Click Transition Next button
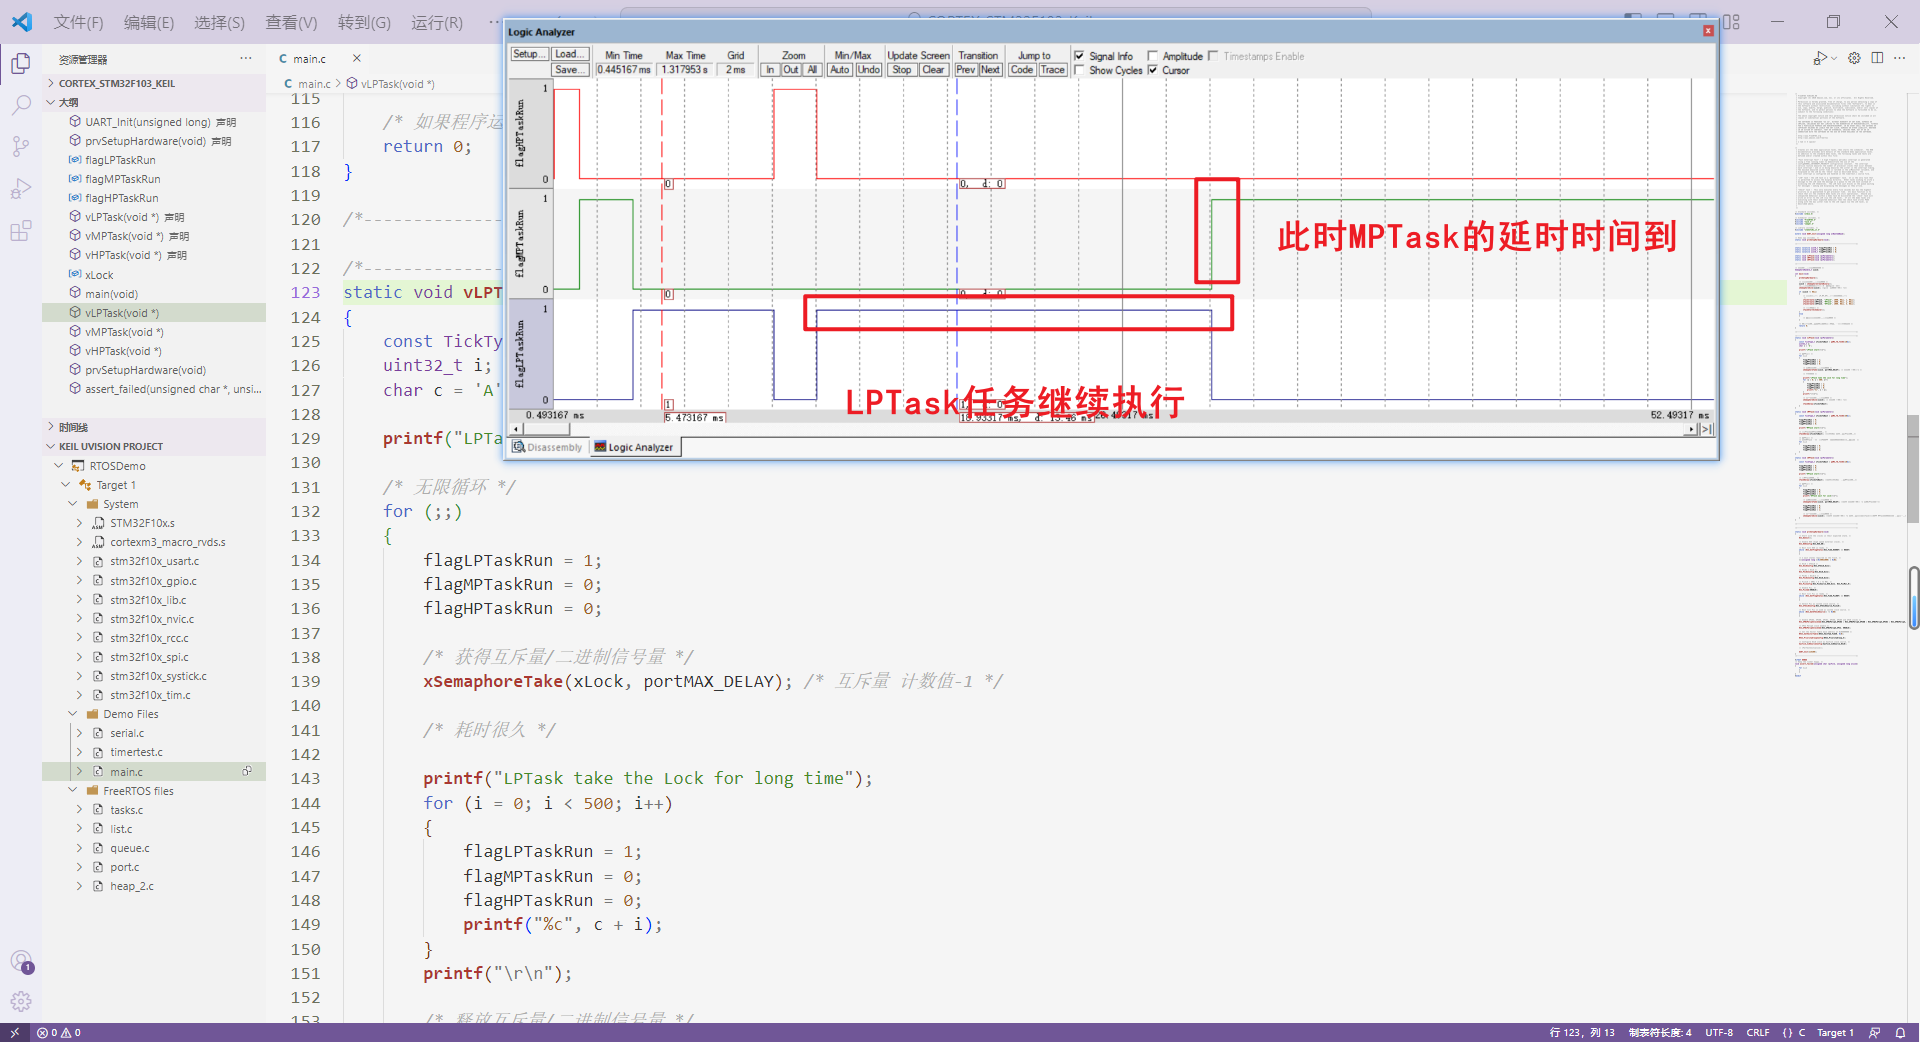Screen dimensions: 1920x1042 point(990,70)
